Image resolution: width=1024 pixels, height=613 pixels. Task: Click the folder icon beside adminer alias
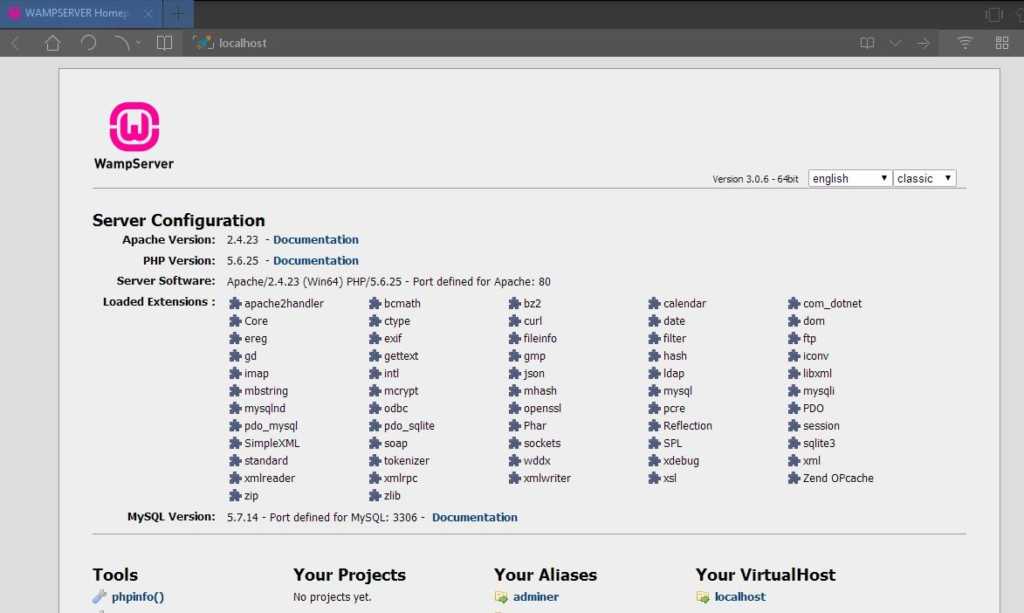click(x=501, y=597)
